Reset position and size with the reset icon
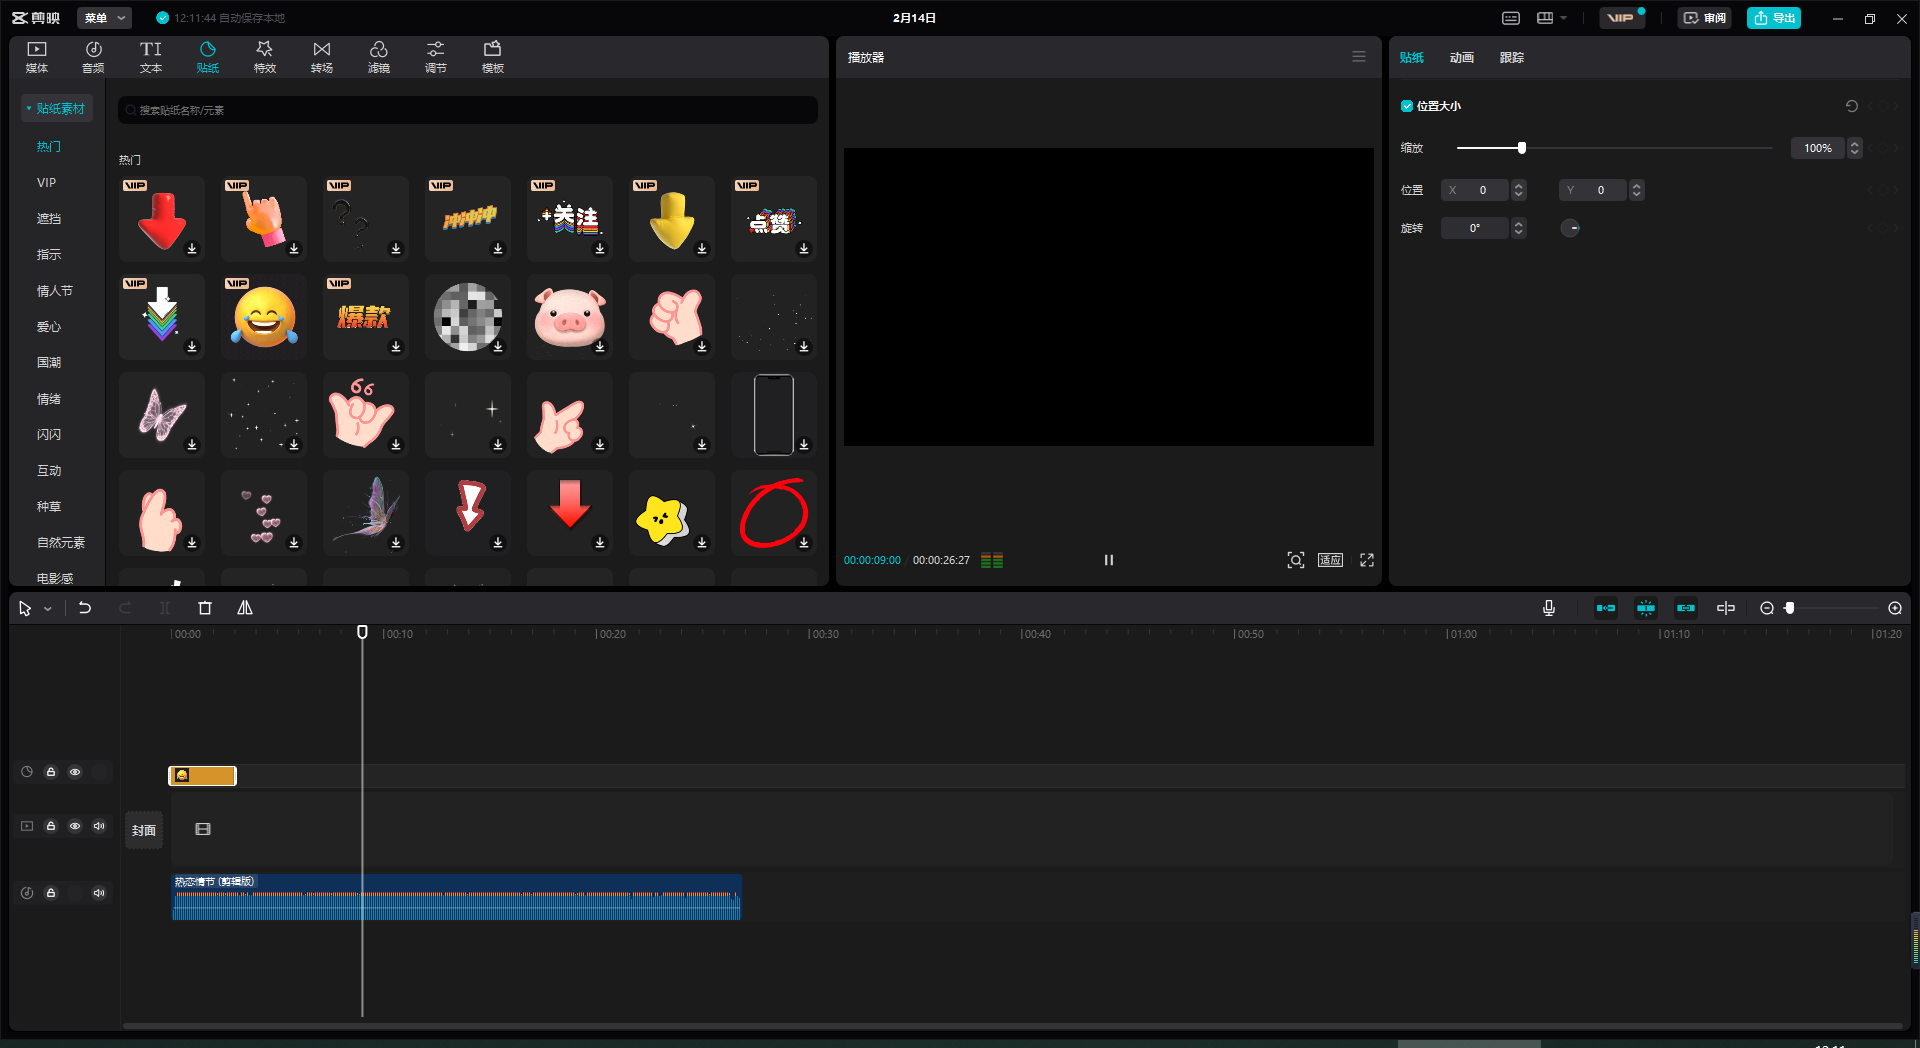1920x1048 pixels. pos(1852,106)
